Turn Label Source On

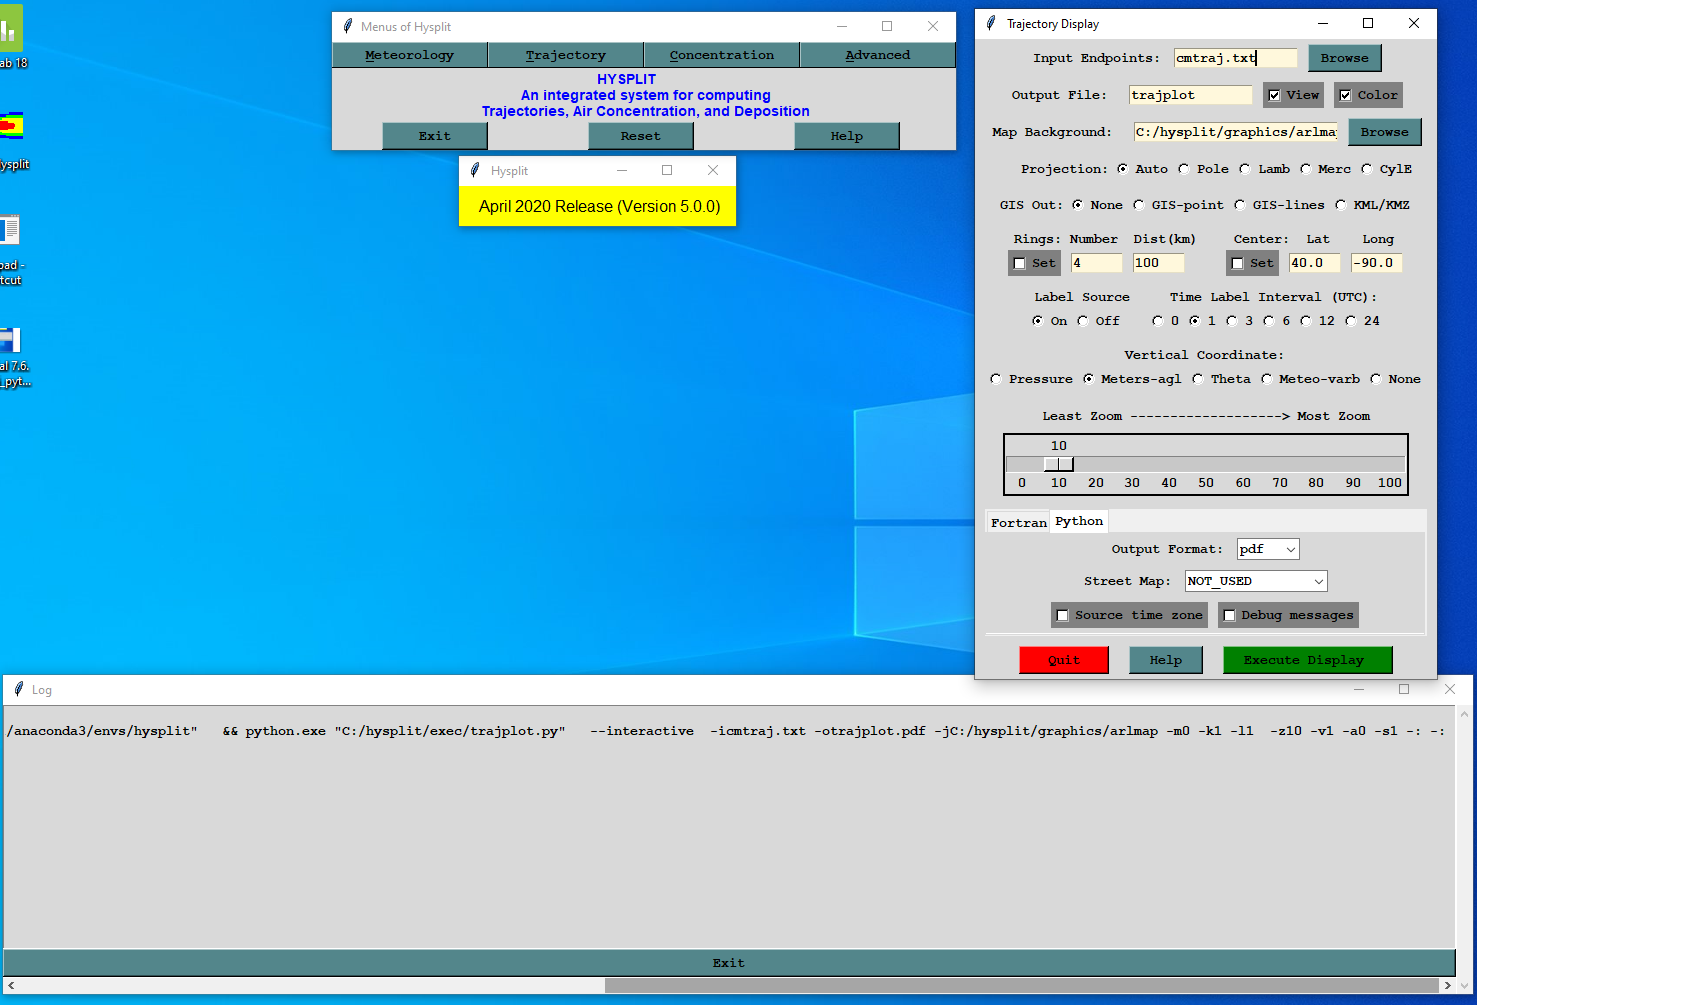[x=1037, y=321]
